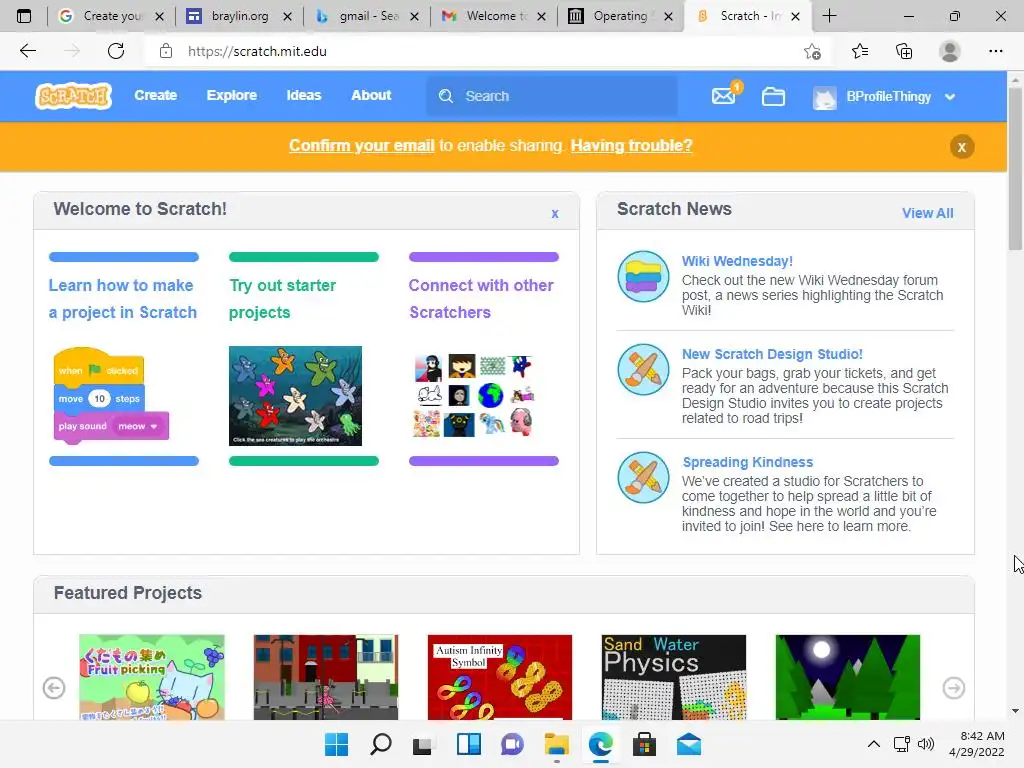
Task: Open the Create menu item
Action: pyautogui.click(x=155, y=95)
